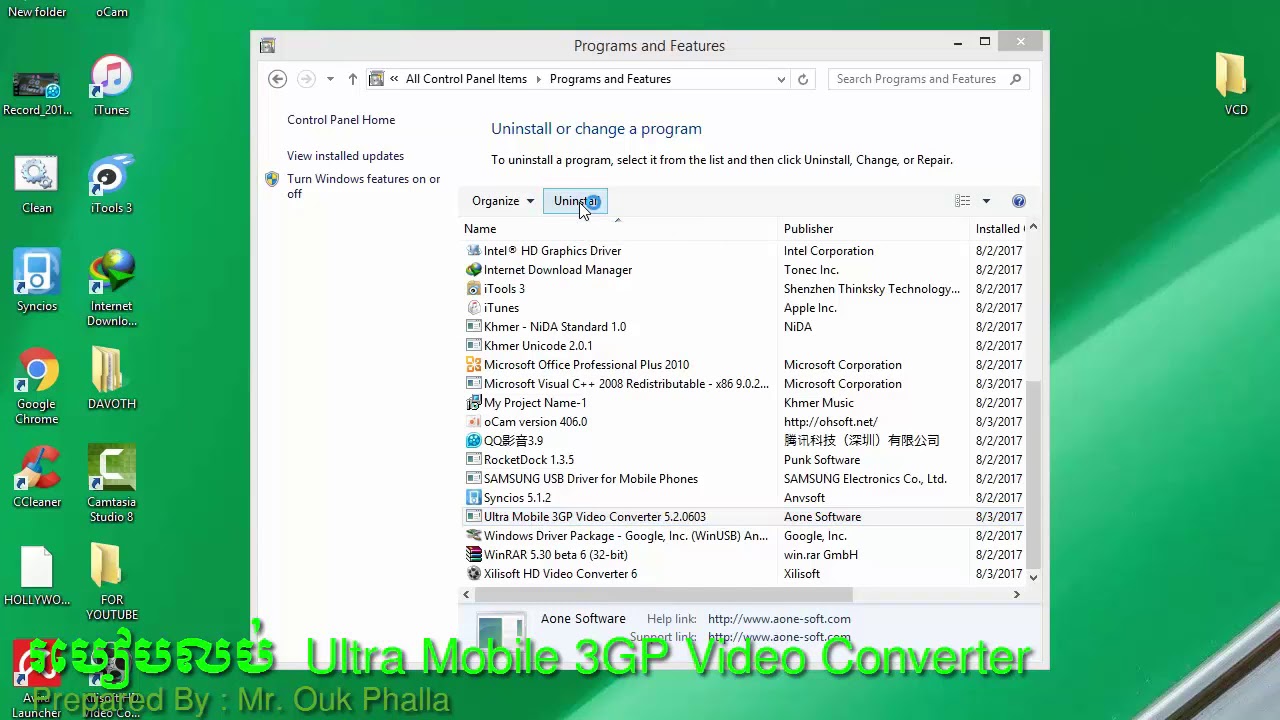Viewport: 1280px width, 720px height.
Task: Click the WinRAR program list icon
Action: point(474,555)
